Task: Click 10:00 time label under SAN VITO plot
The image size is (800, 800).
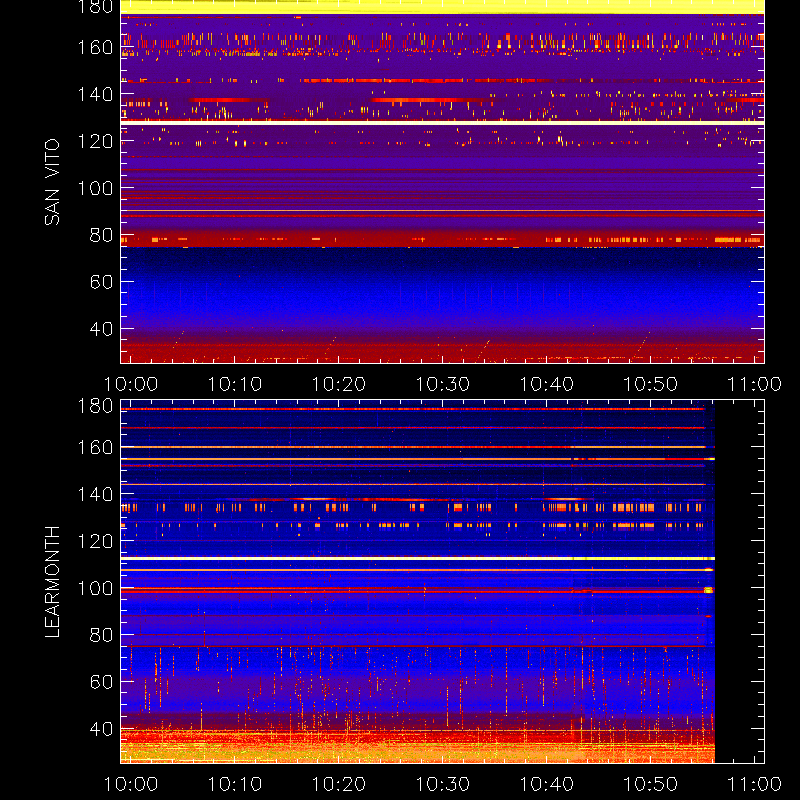Action: point(131,384)
